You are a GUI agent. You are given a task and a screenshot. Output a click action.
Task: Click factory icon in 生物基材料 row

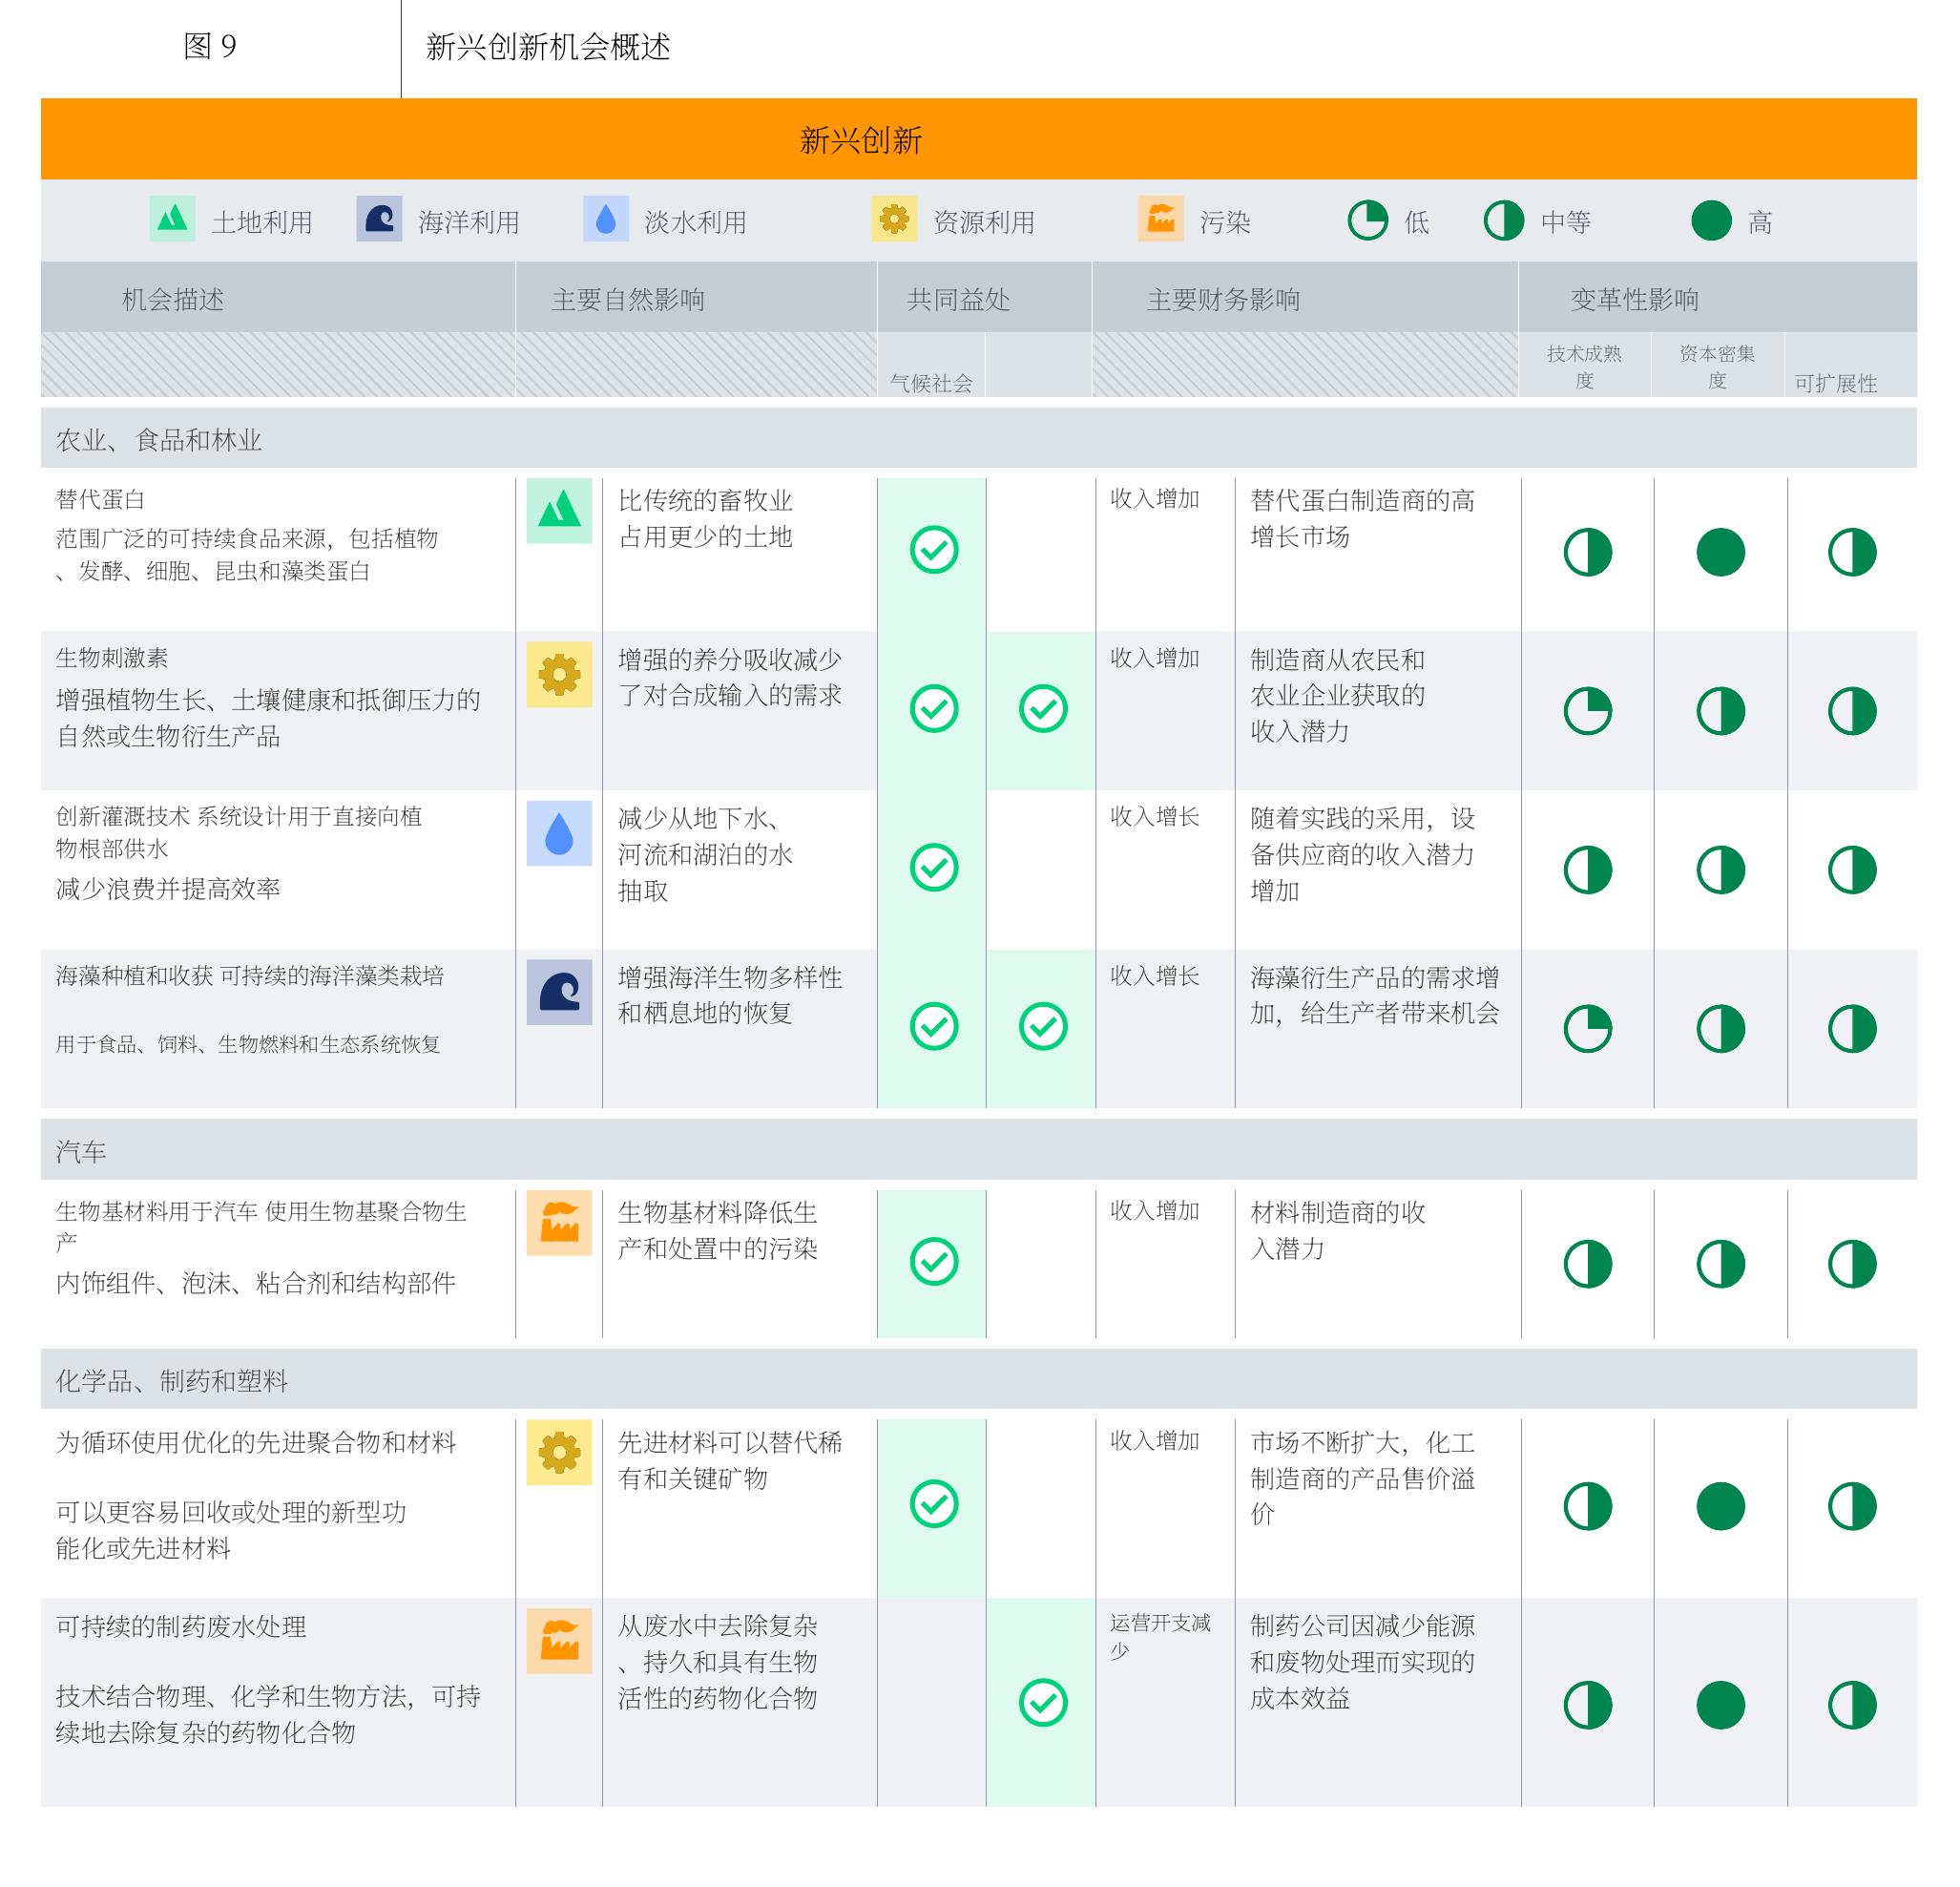click(559, 1222)
